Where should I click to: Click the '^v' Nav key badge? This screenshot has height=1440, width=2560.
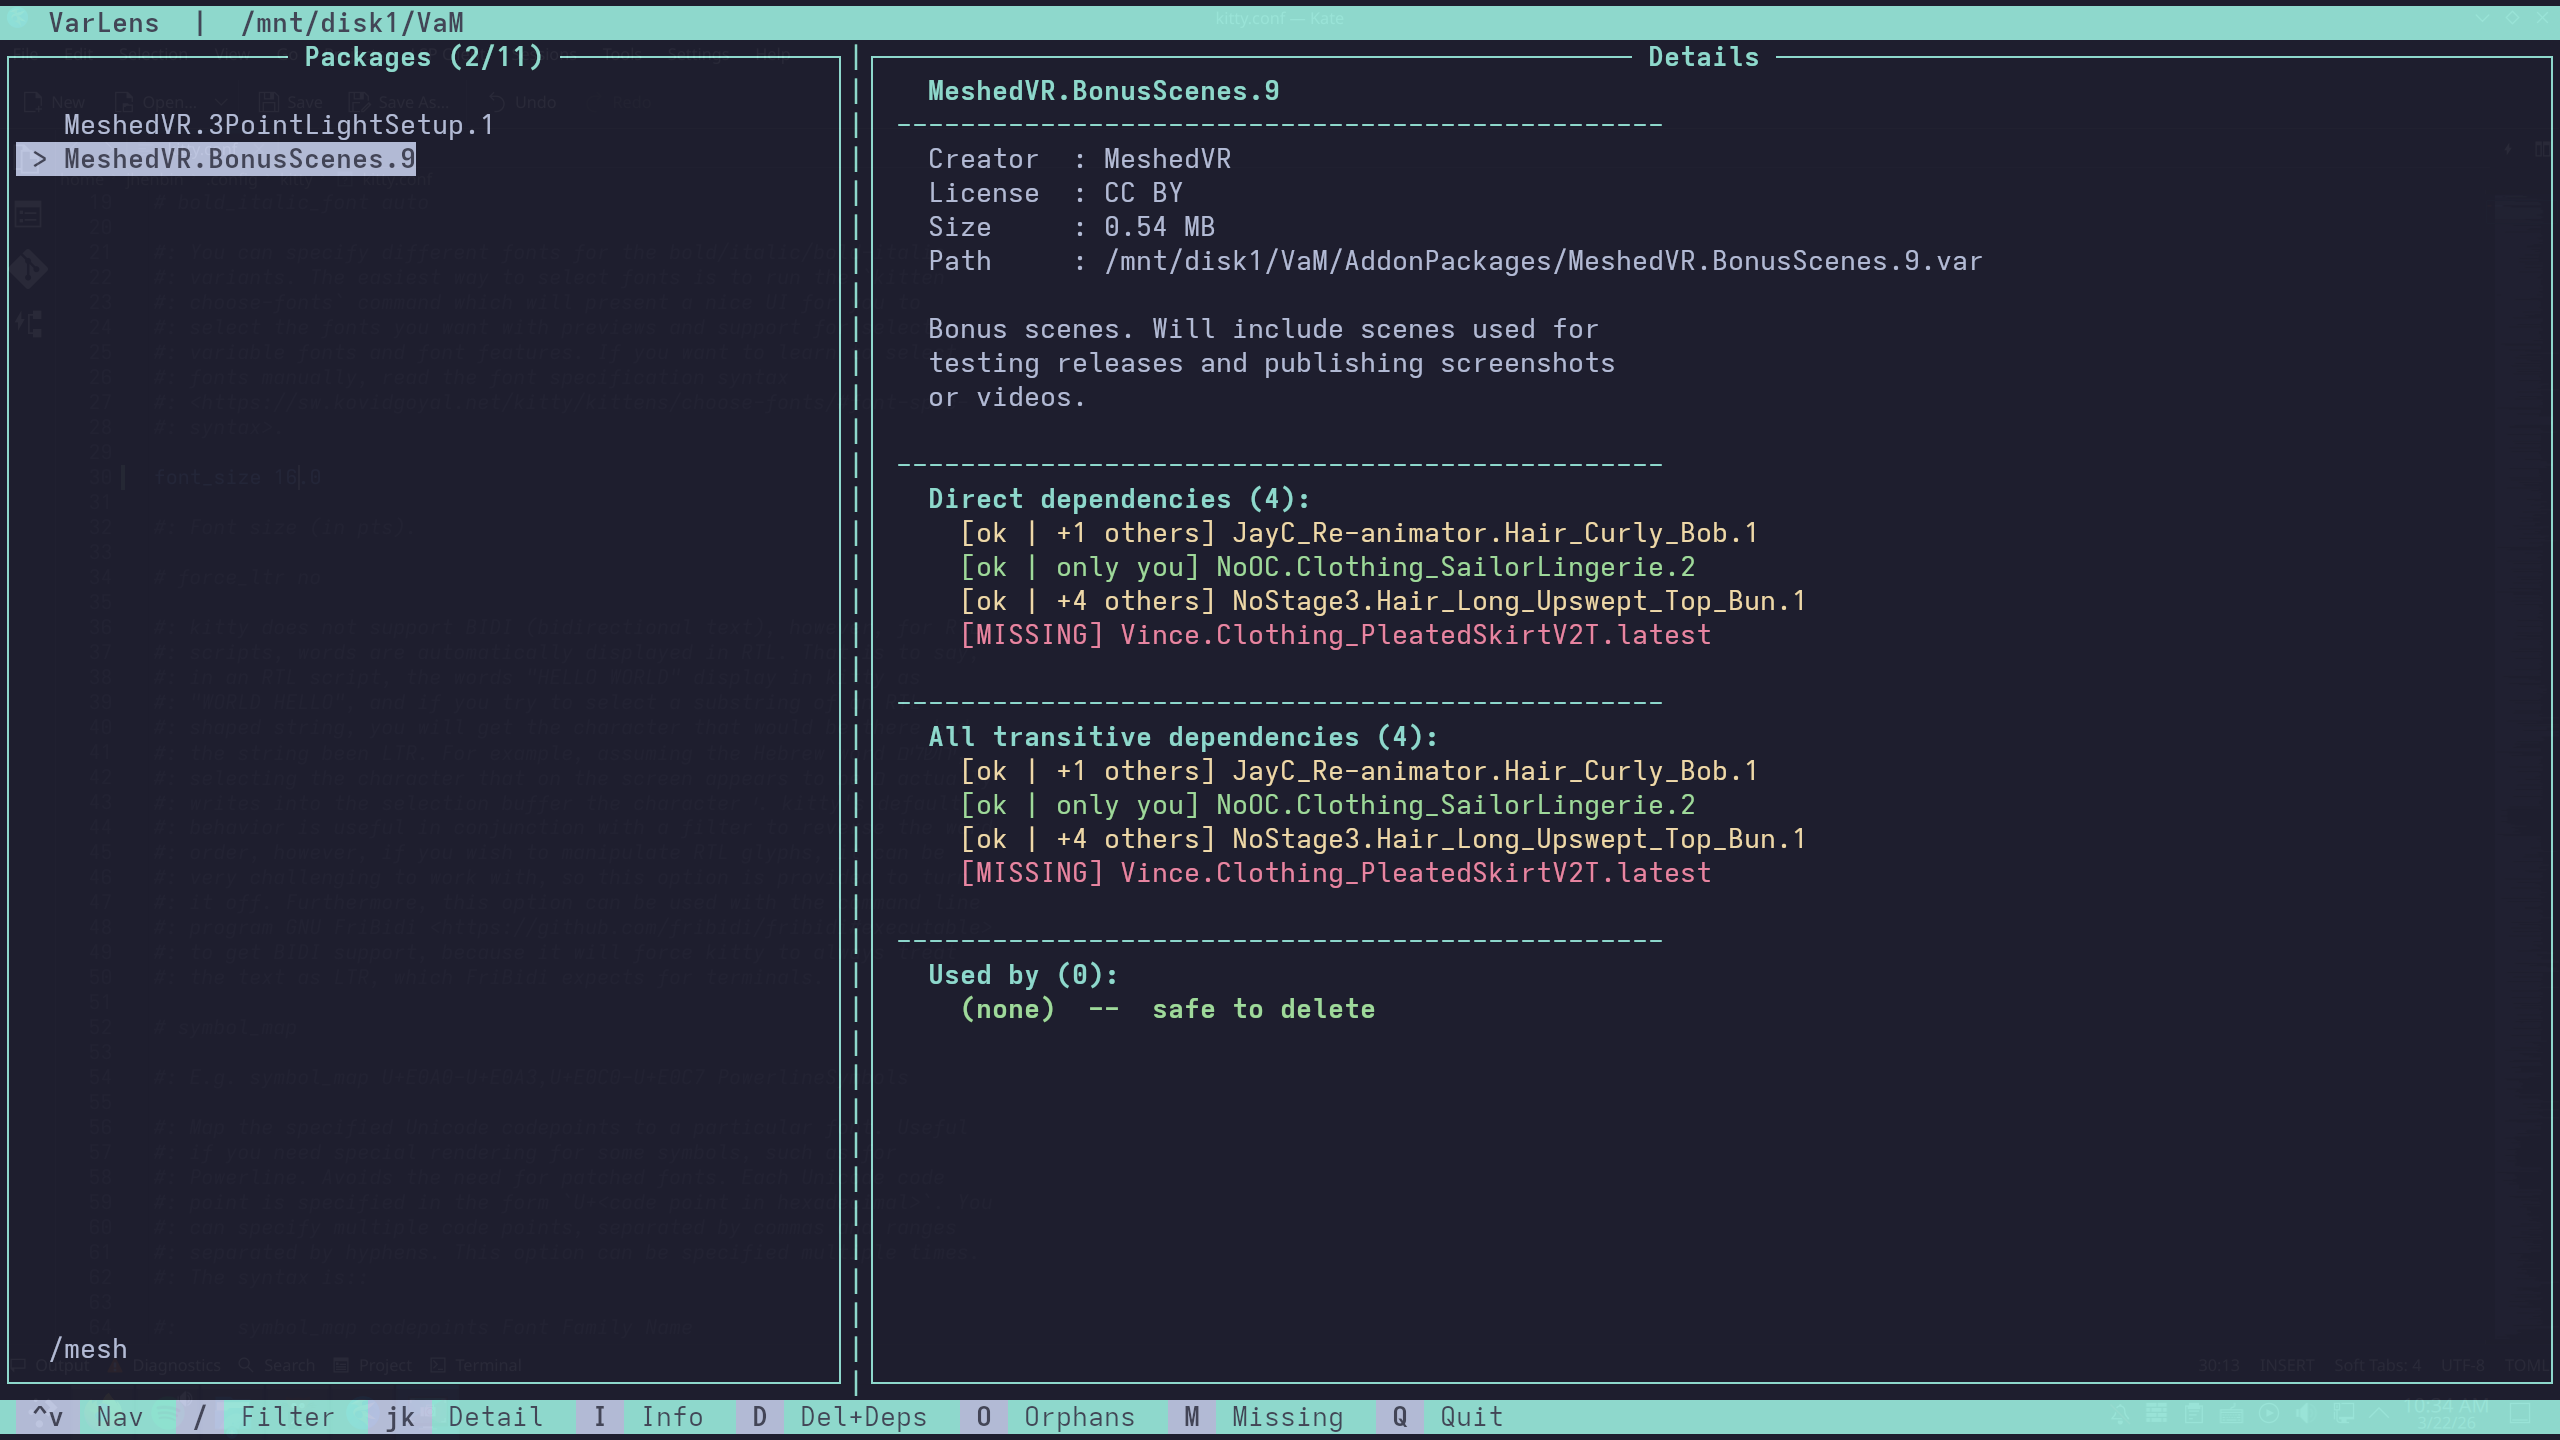pyautogui.click(x=48, y=1417)
